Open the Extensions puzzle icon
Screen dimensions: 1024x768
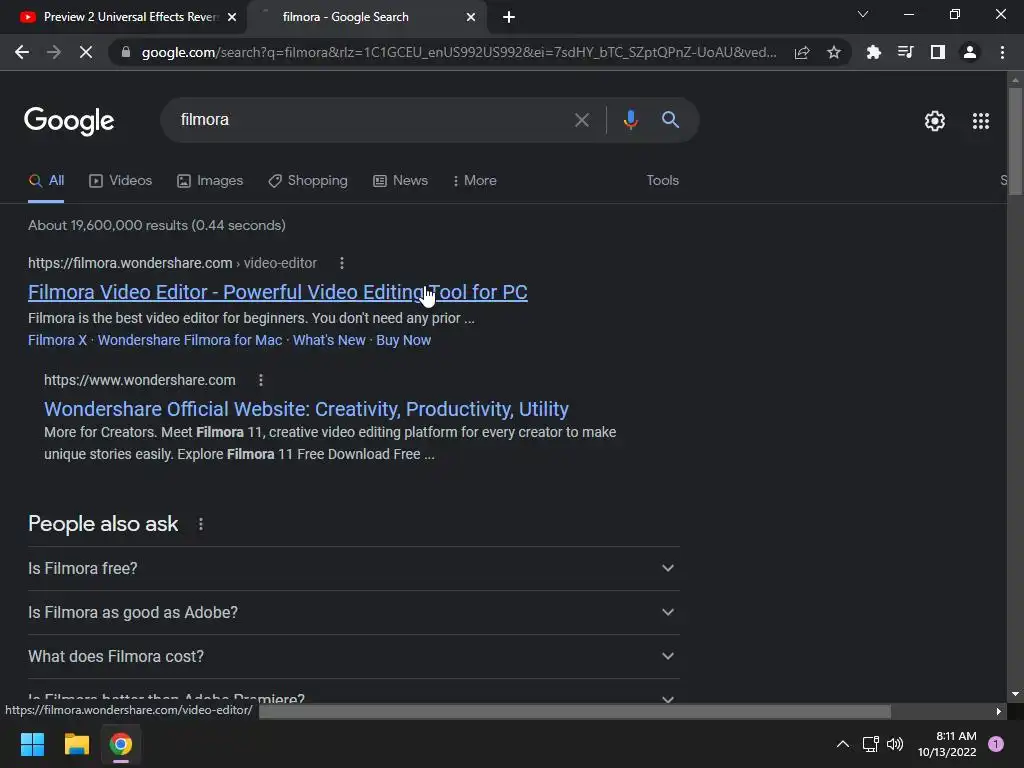pyautogui.click(x=874, y=52)
